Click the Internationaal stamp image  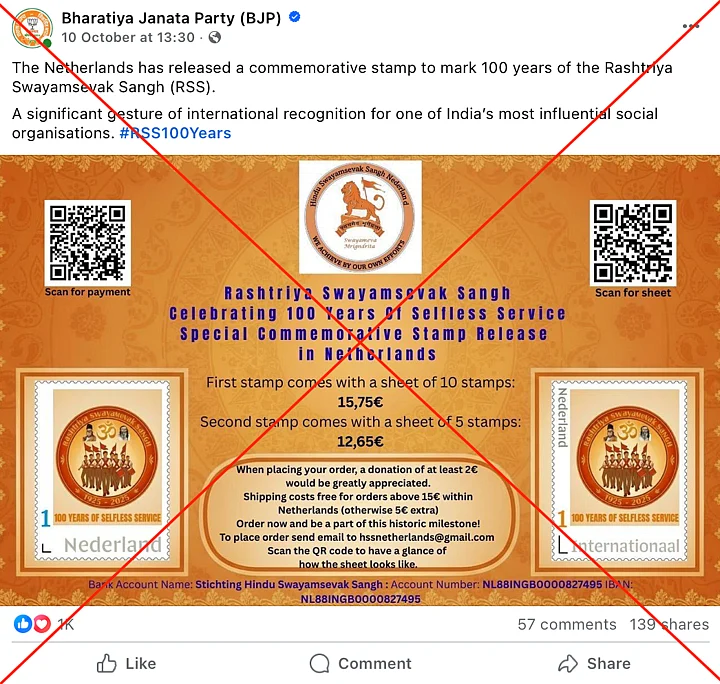[x=619, y=471]
